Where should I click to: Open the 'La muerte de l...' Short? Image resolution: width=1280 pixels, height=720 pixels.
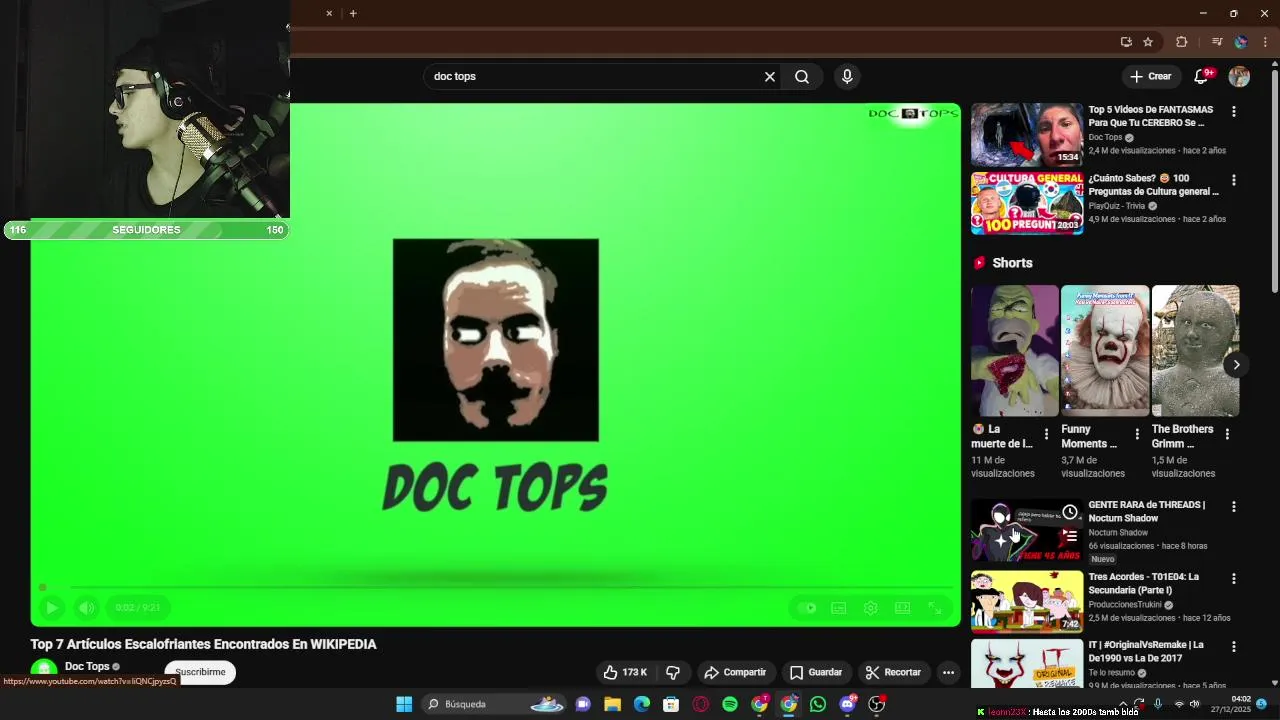coord(1014,351)
